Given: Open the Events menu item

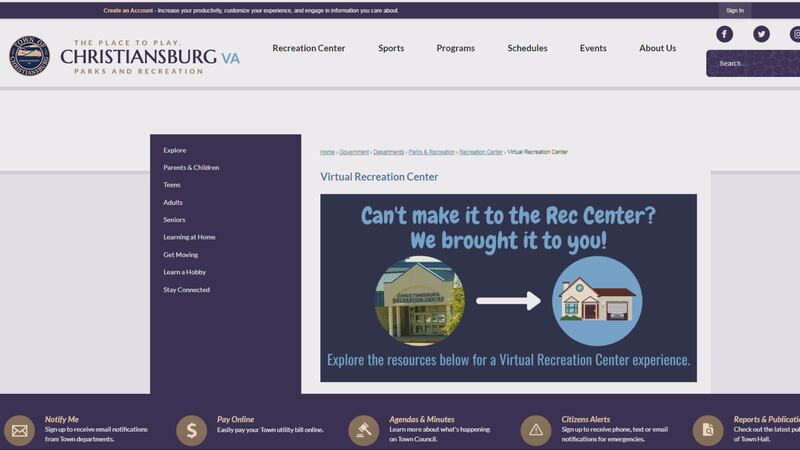Looking at the screenshot, I should [x=593, y=48].
